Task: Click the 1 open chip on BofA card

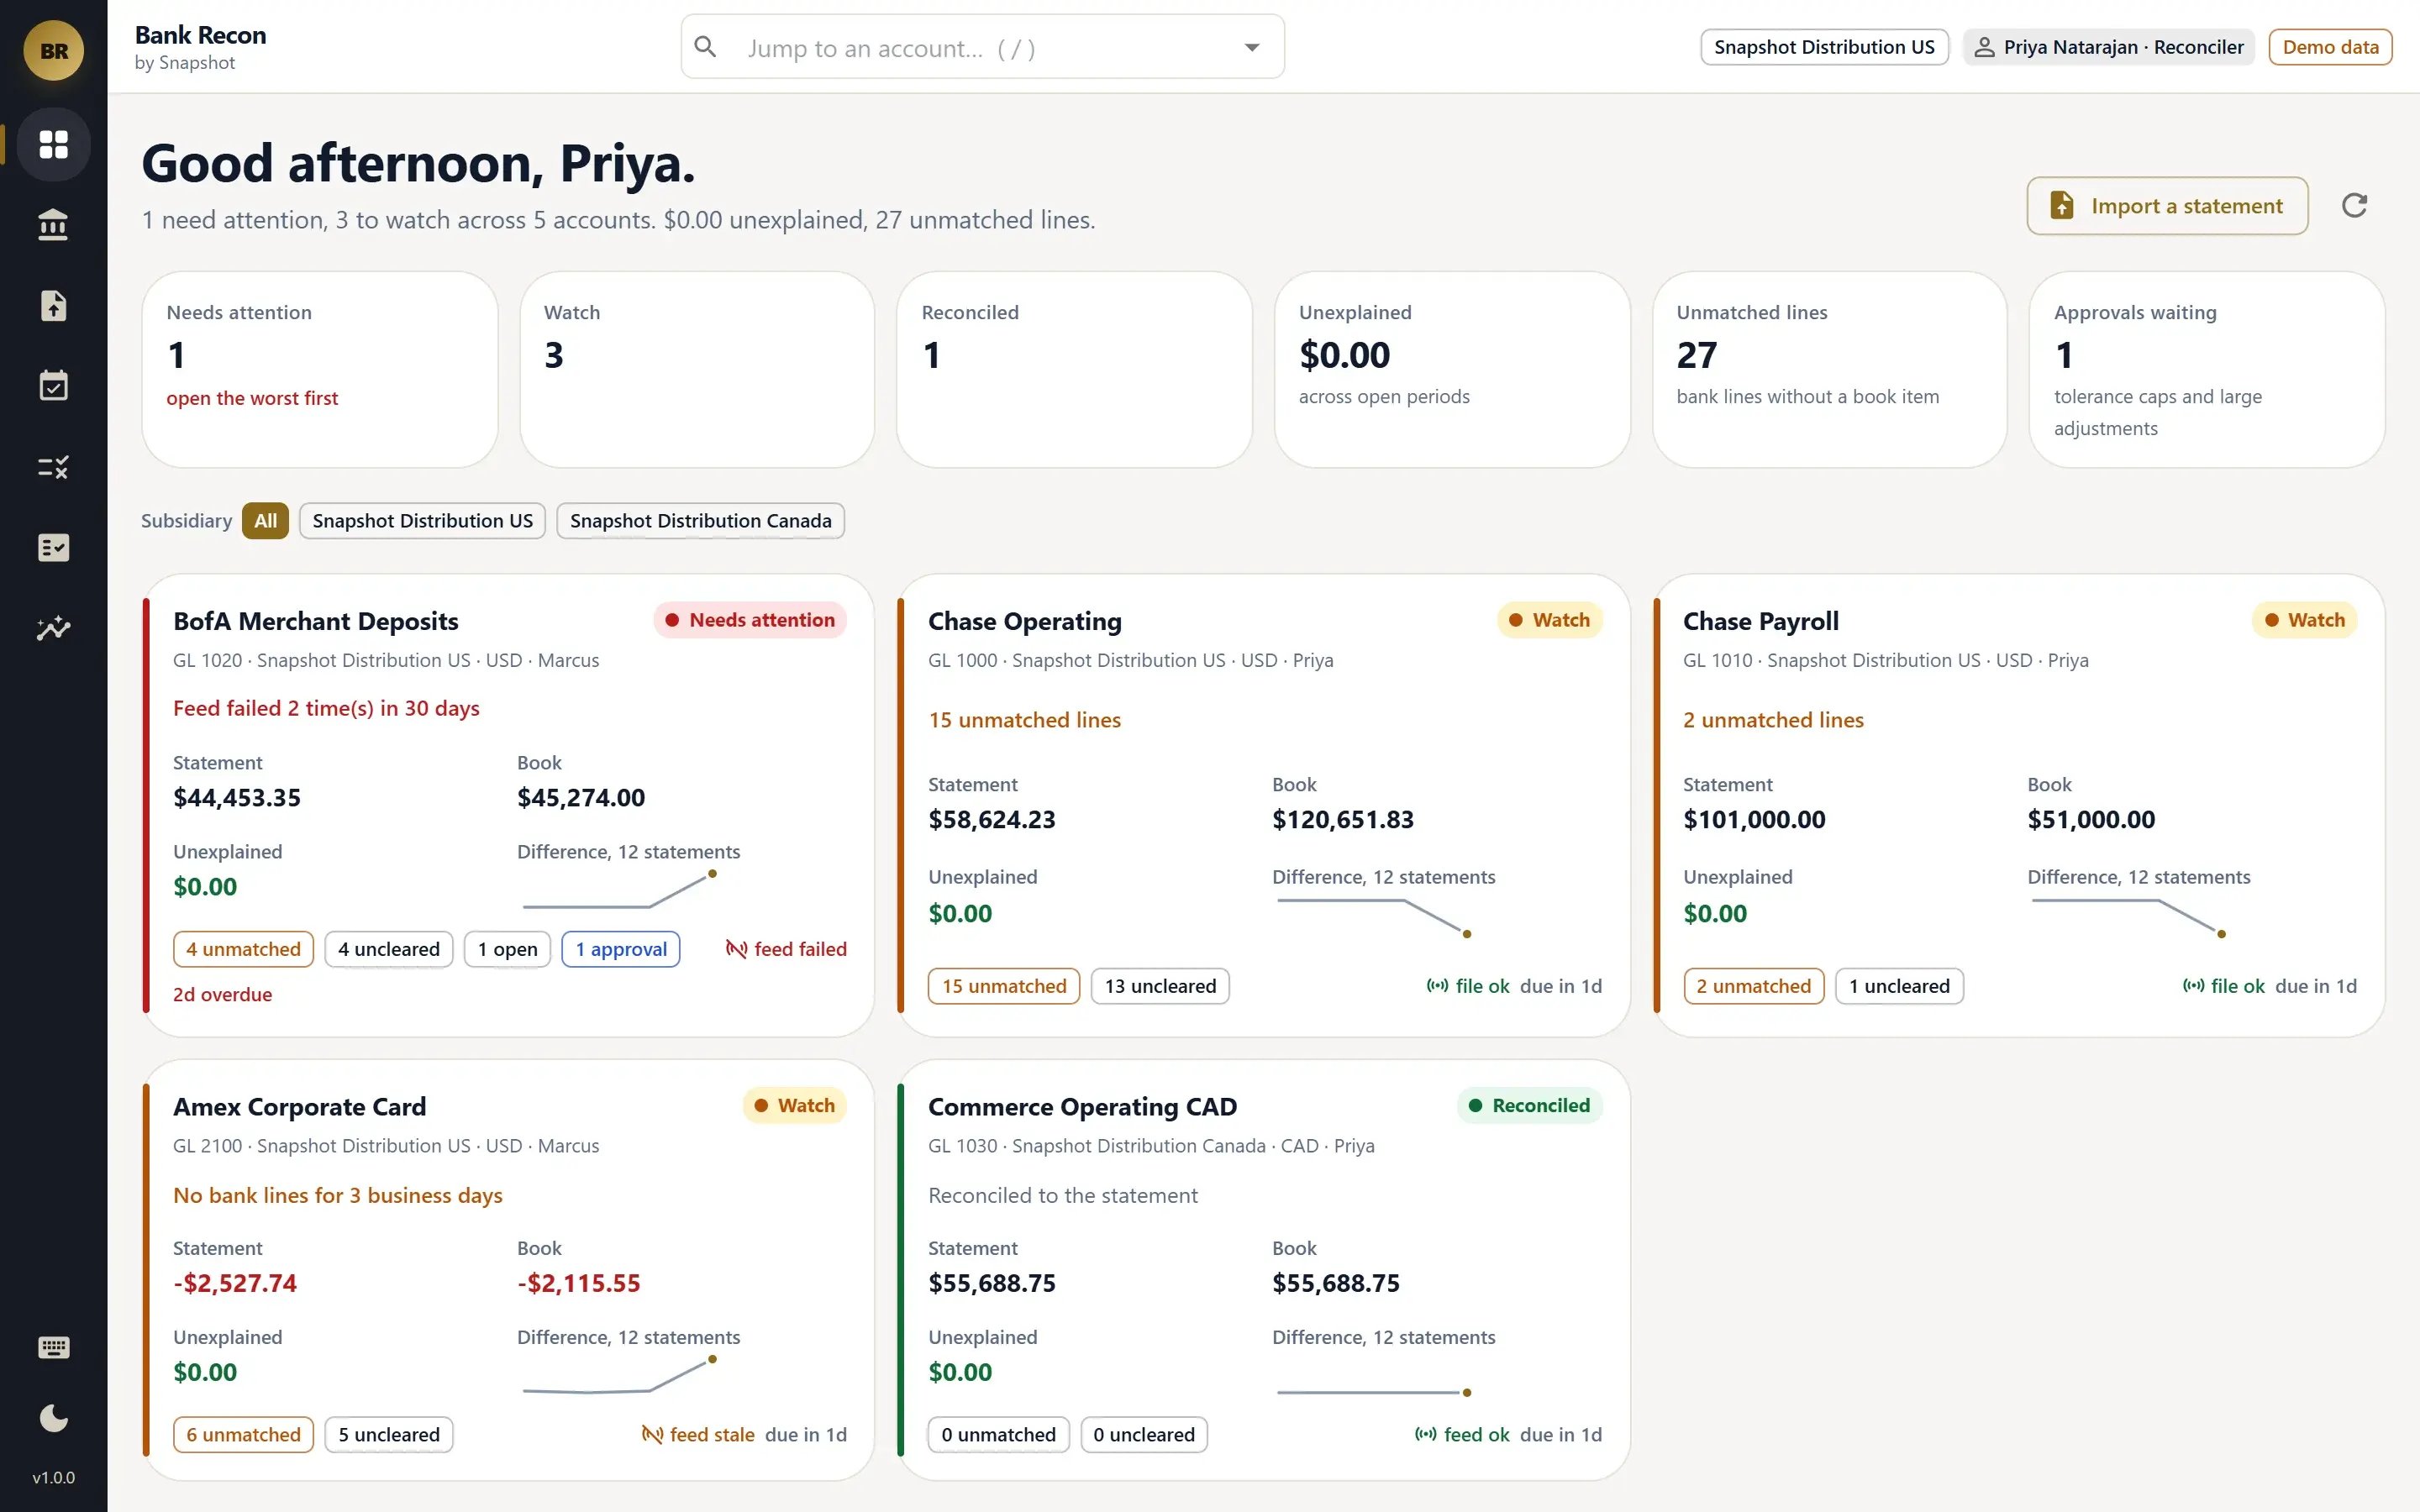Action: [507, 949]
